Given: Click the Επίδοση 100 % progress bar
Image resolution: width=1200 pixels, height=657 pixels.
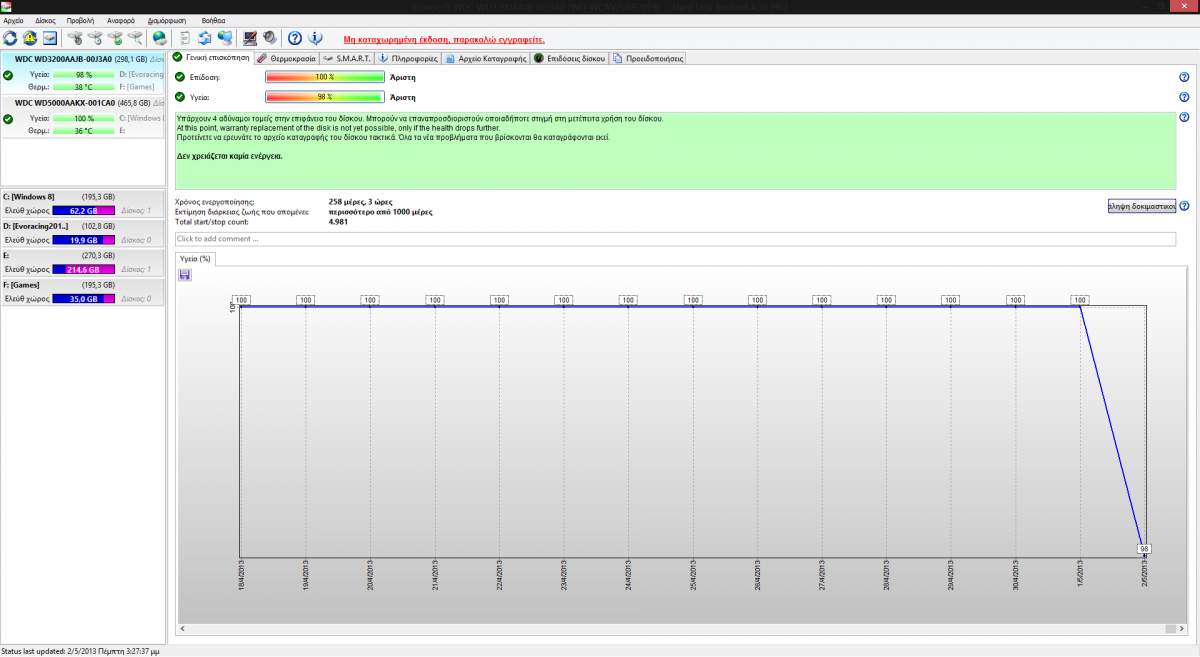Looking at the screenshot, I should tap(325, 77).
